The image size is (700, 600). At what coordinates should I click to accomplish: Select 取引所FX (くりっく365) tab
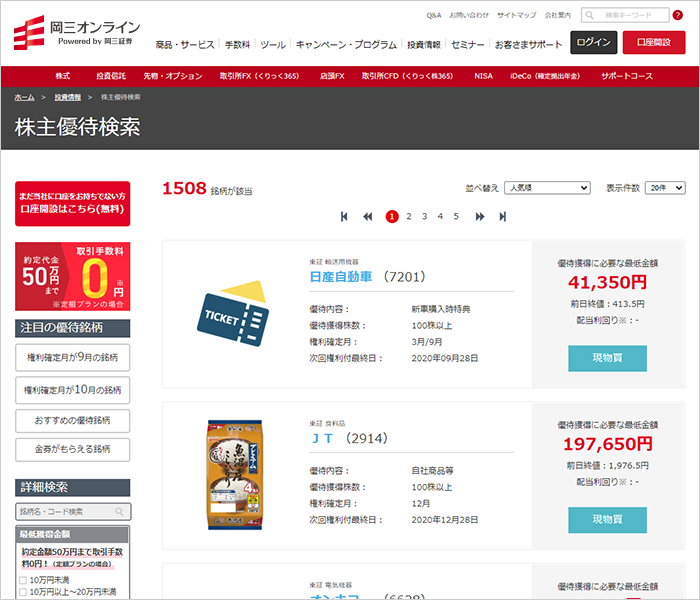tap(259, 76)
